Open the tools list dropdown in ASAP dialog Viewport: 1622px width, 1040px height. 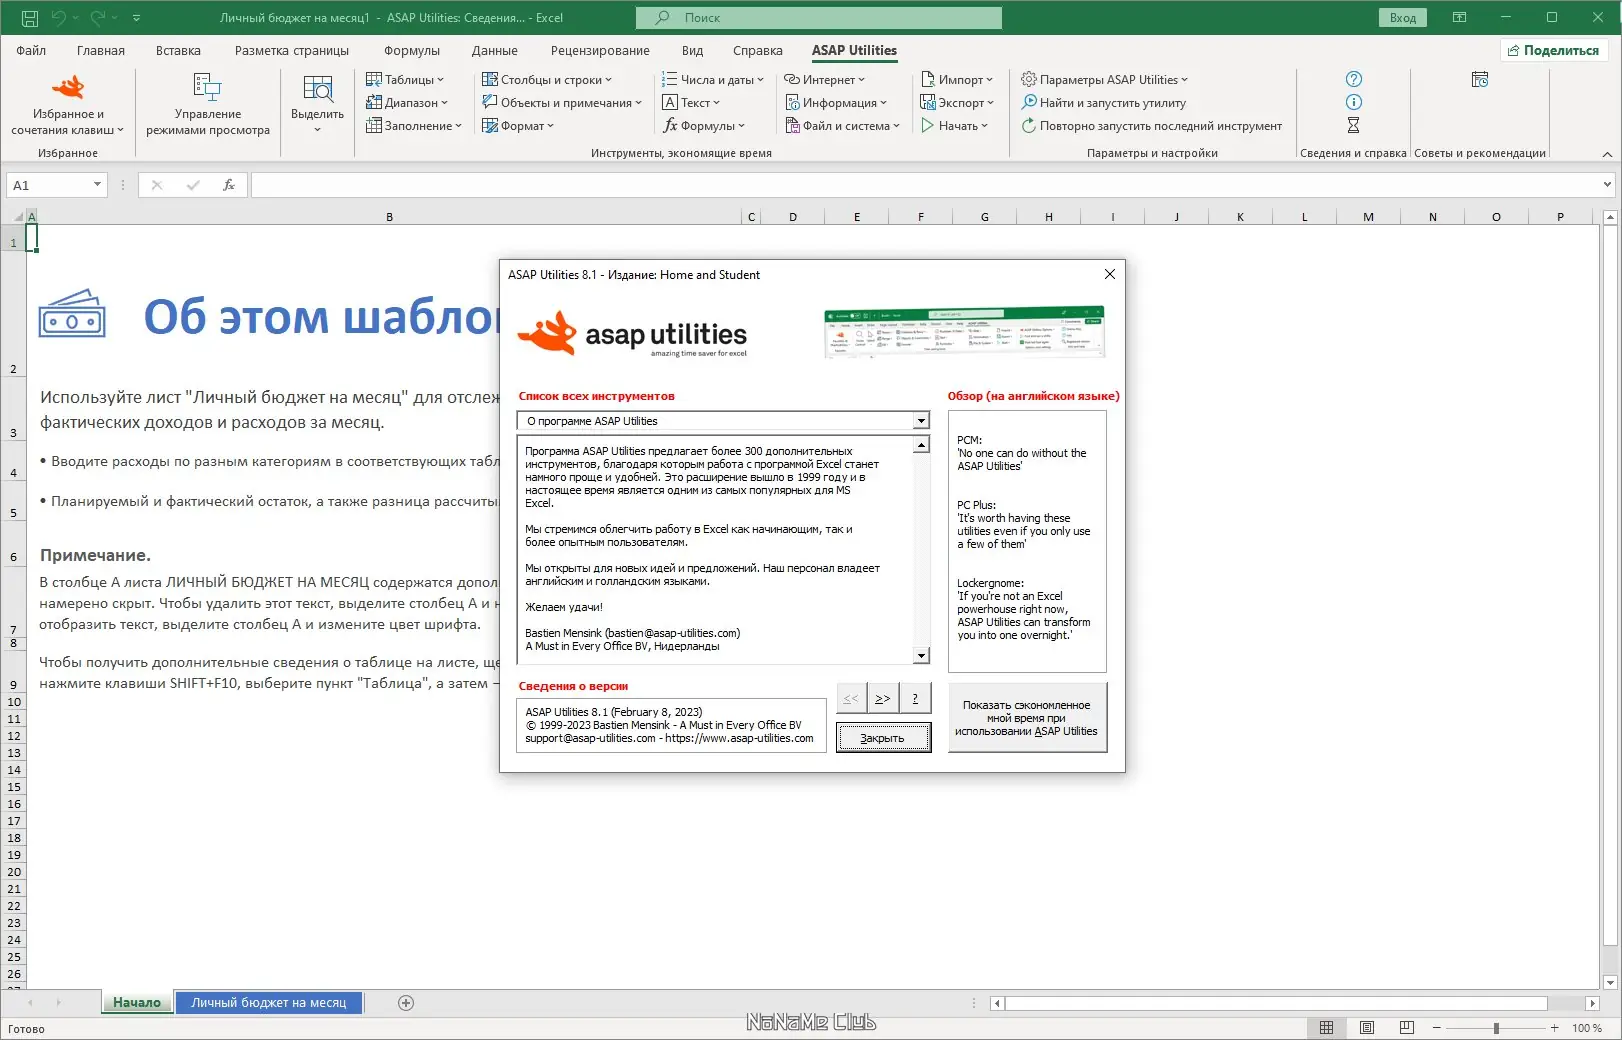pos(921,421)
